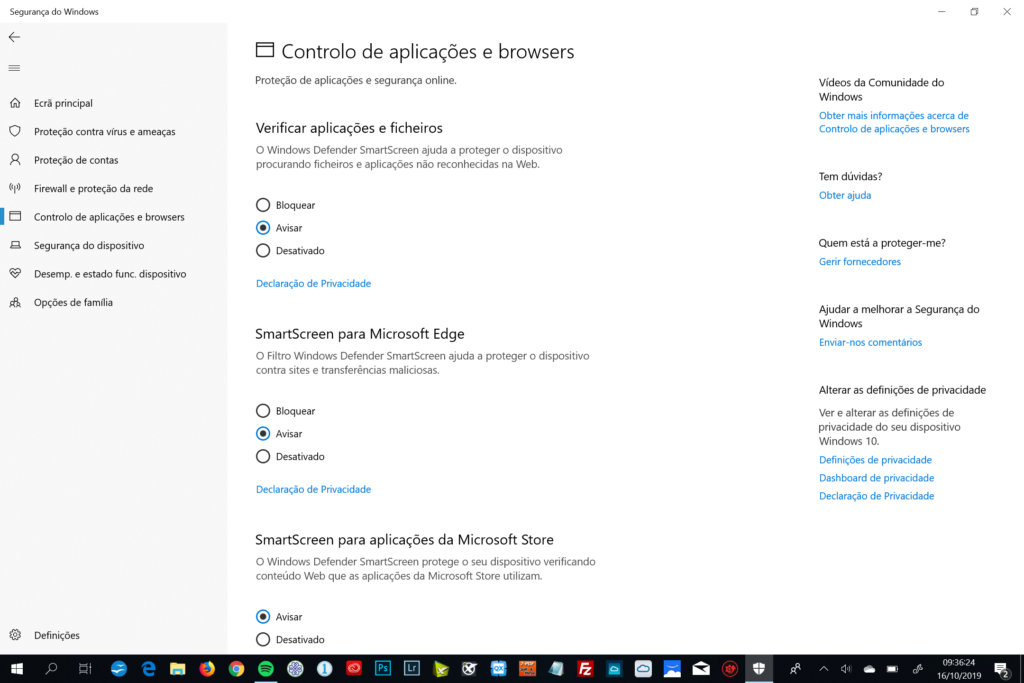Click the People icon in the taskbar
Screen dimensions: 1024x683
coord(795,669)
